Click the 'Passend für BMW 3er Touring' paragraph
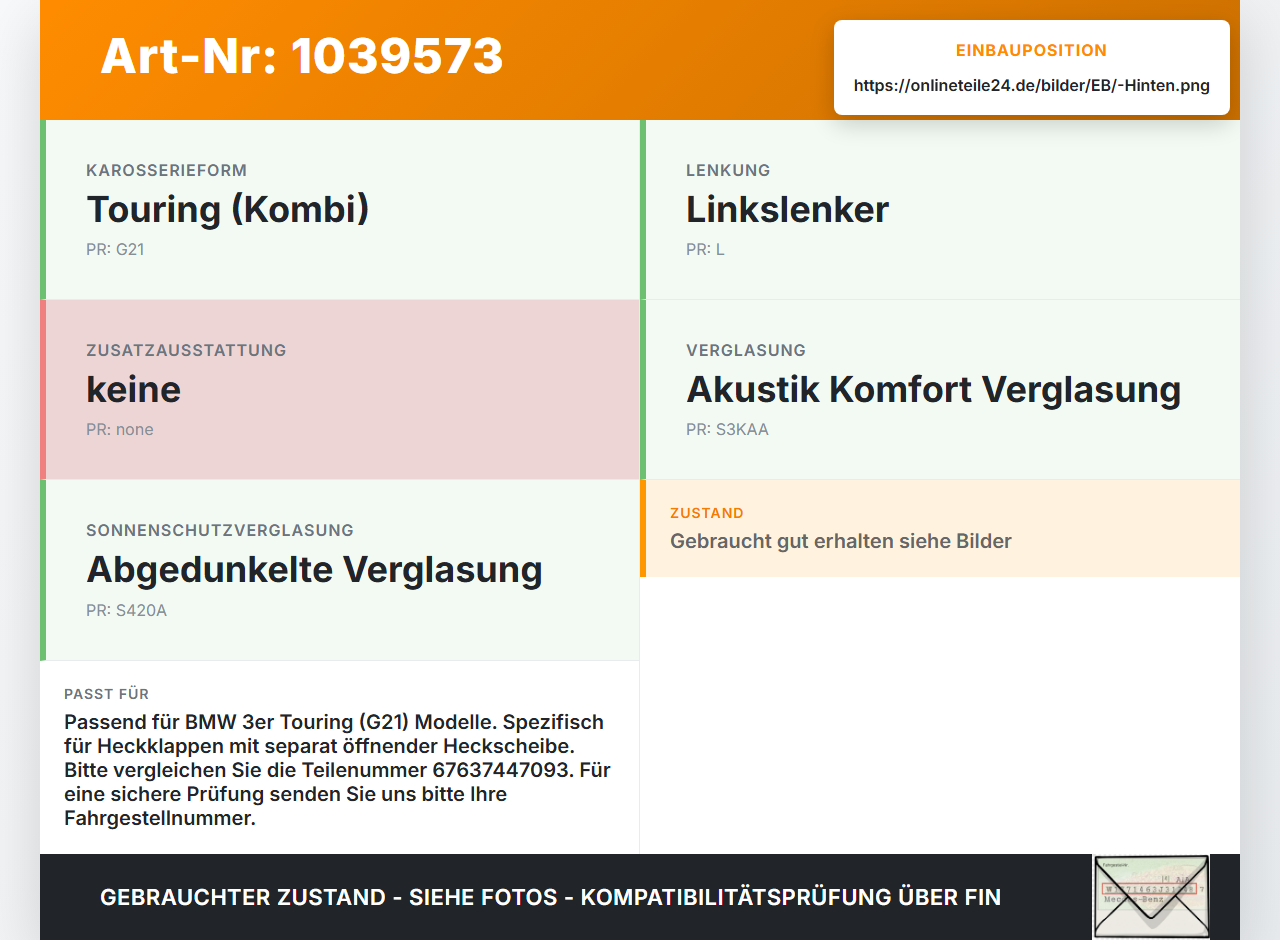Screen dimensions: 1280x940 tap(338, 770)
